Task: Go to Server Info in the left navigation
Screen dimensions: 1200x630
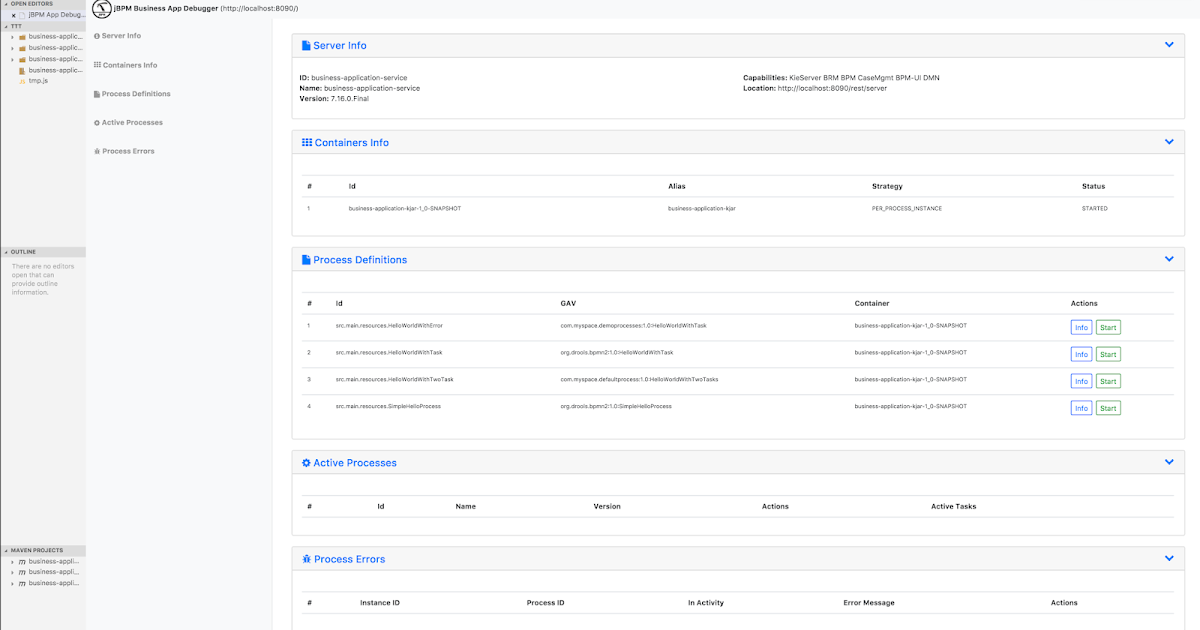Action: [x=117, y=36]
